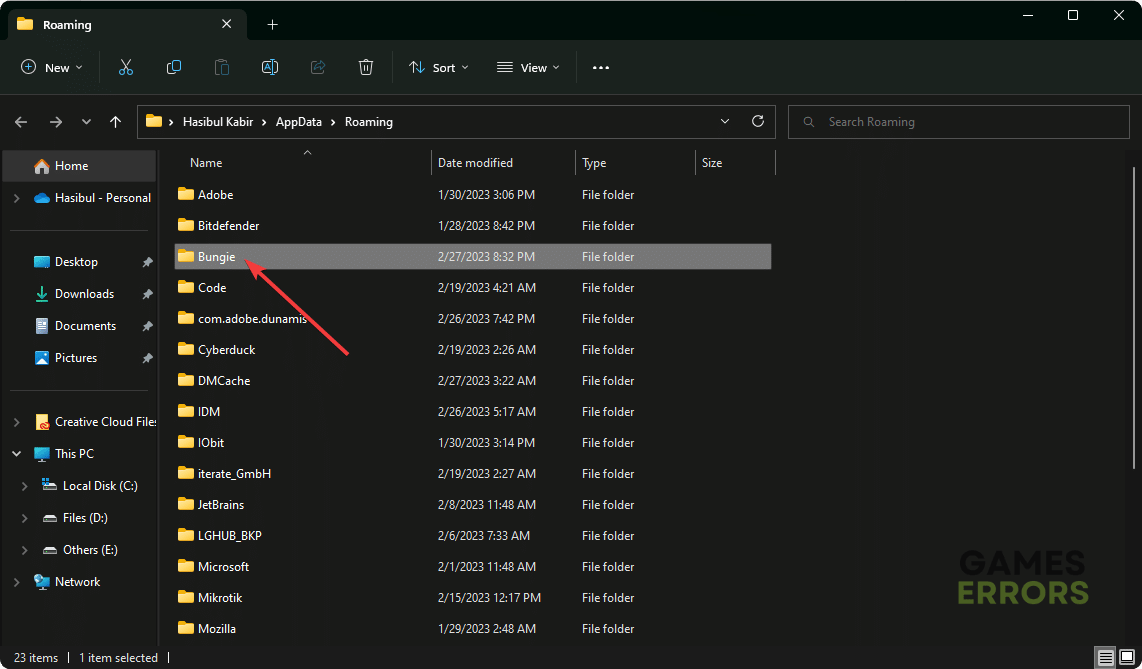
Task: Go up one directory level
Action: point(116,121)
